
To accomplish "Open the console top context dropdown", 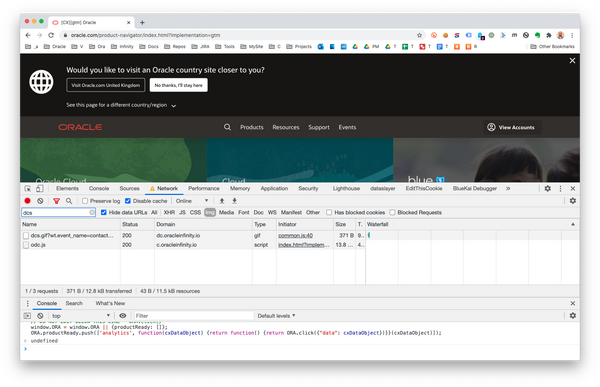I will (80, 316).
